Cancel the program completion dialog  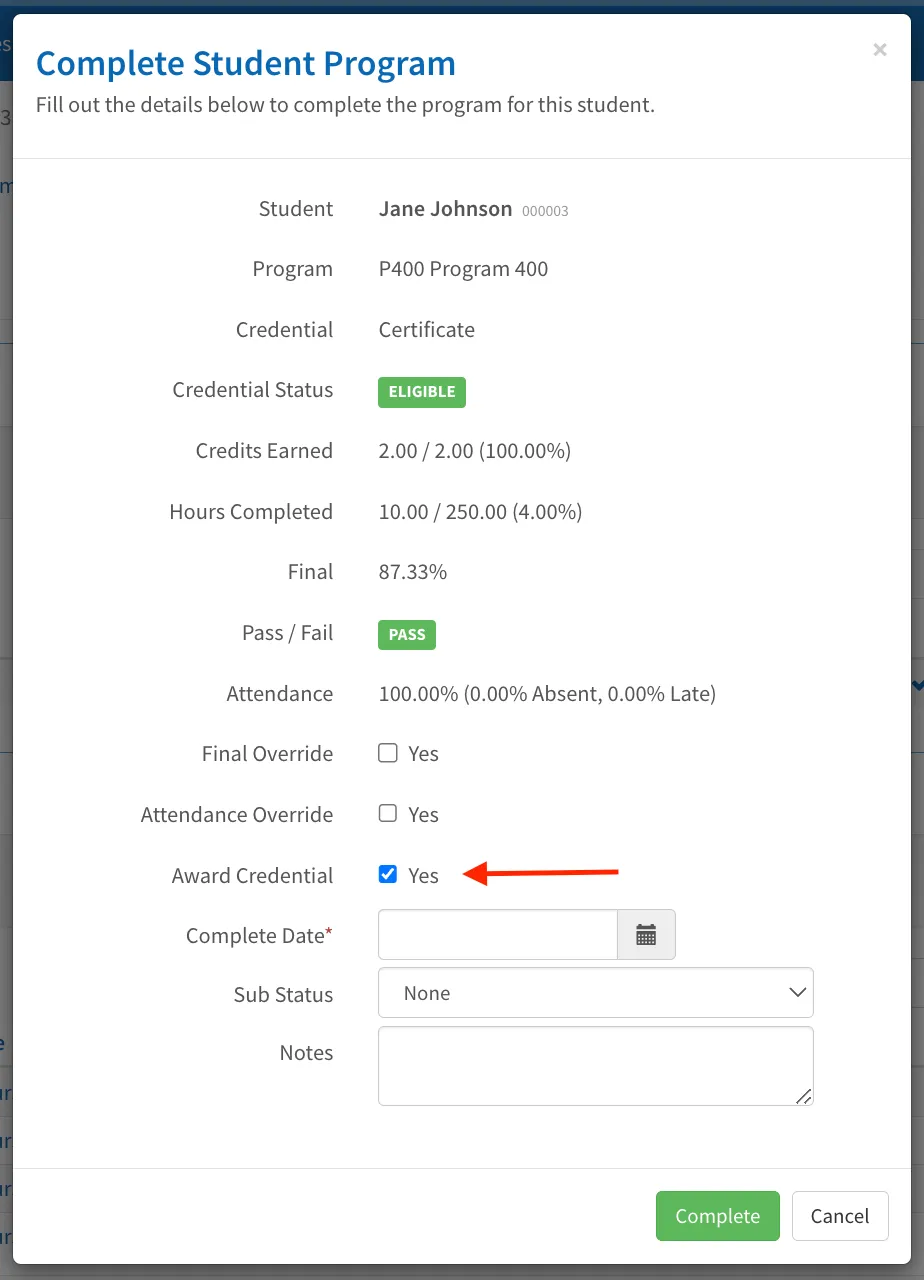[x=840, y=1216]
